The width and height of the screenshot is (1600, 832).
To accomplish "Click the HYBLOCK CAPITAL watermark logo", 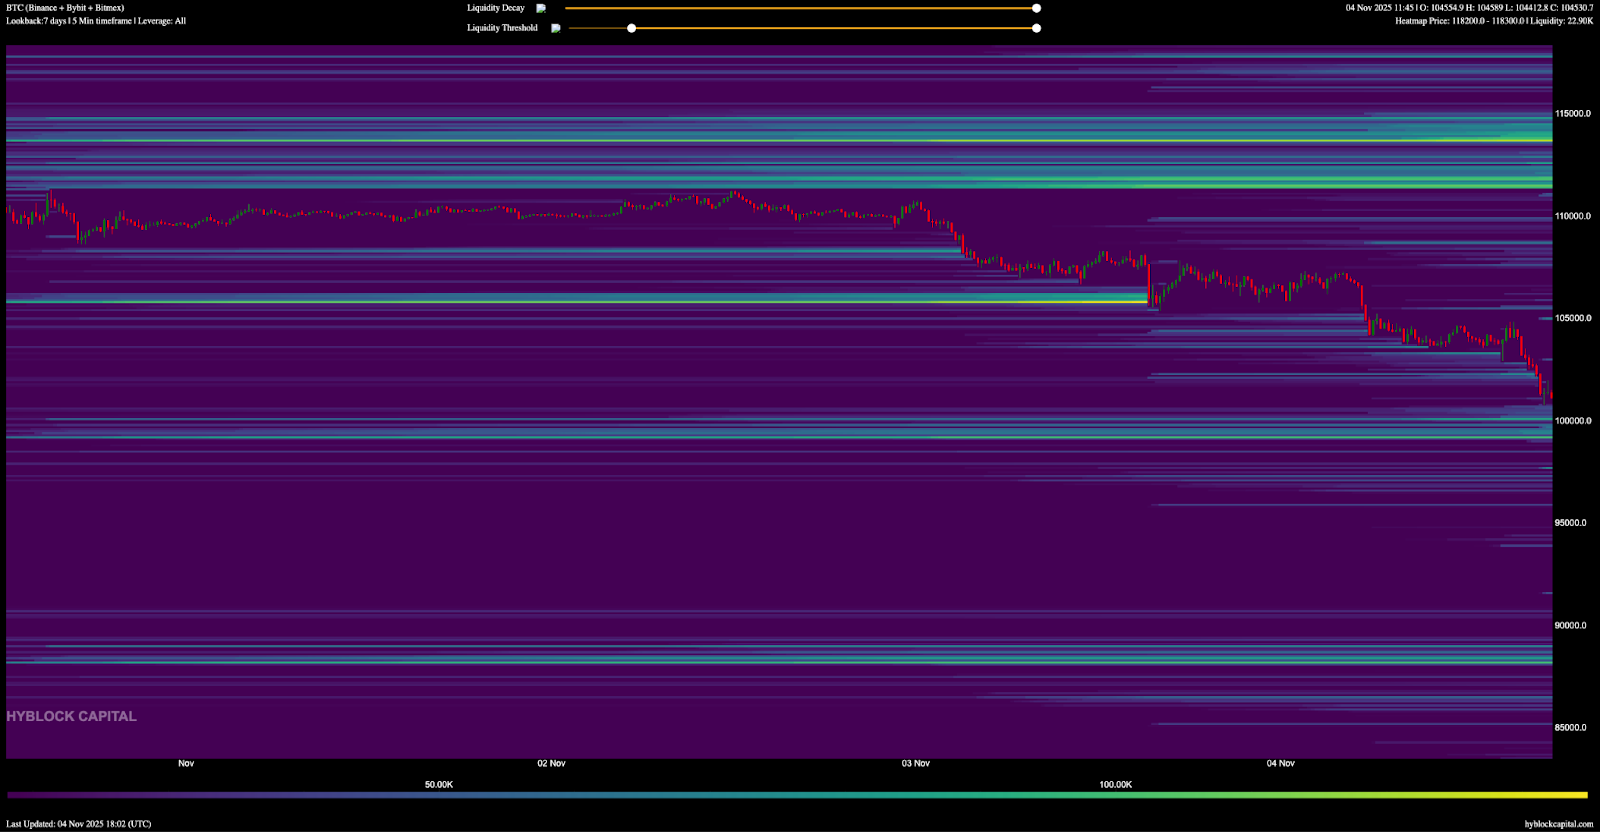I will (71, 716).
